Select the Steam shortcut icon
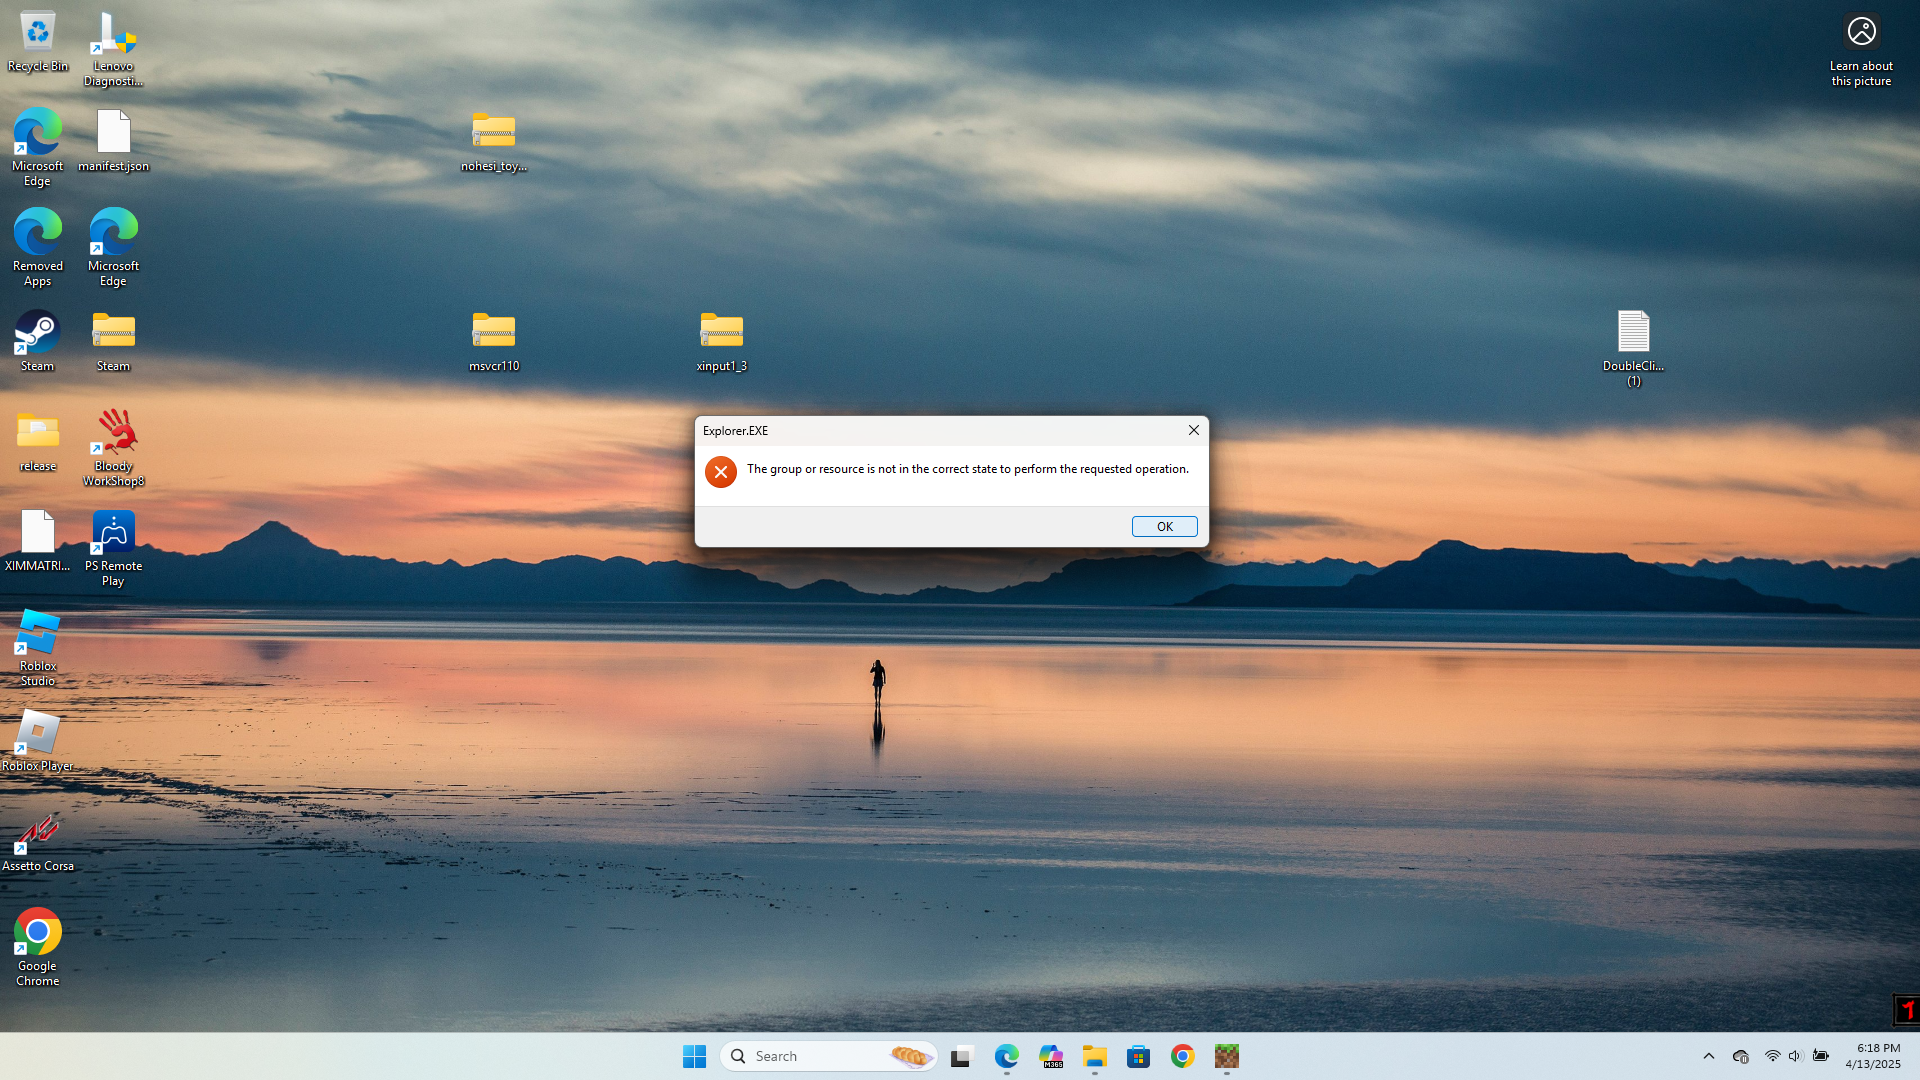The image size is (1920, 1080). [x=38, y=333]
